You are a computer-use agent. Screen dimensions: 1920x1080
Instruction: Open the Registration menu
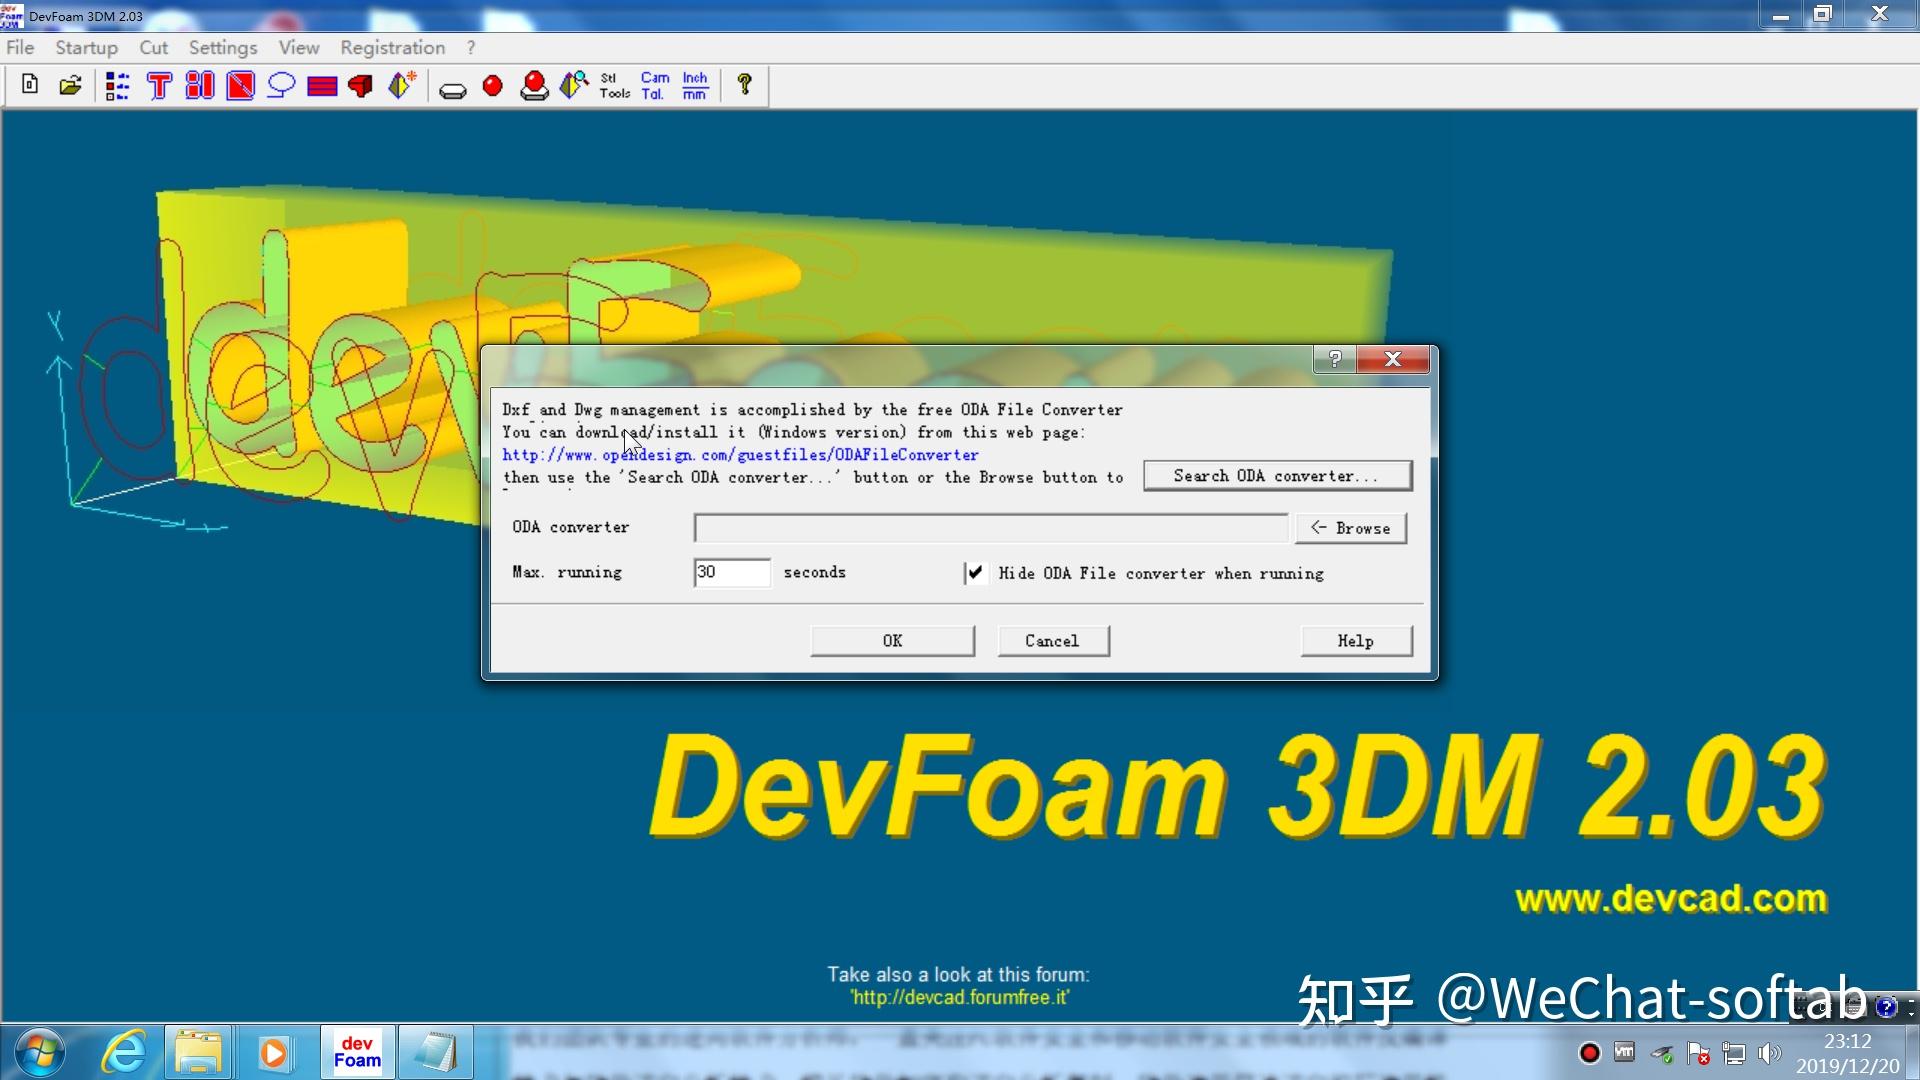click(392, 47)
